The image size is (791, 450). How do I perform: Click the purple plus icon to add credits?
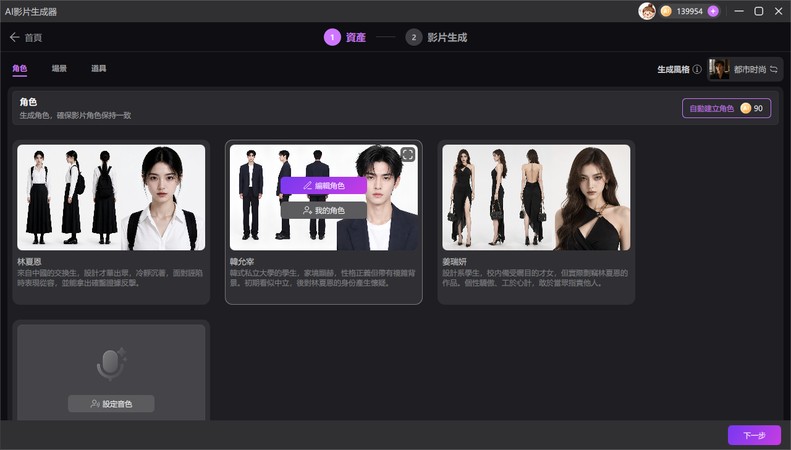713,11
